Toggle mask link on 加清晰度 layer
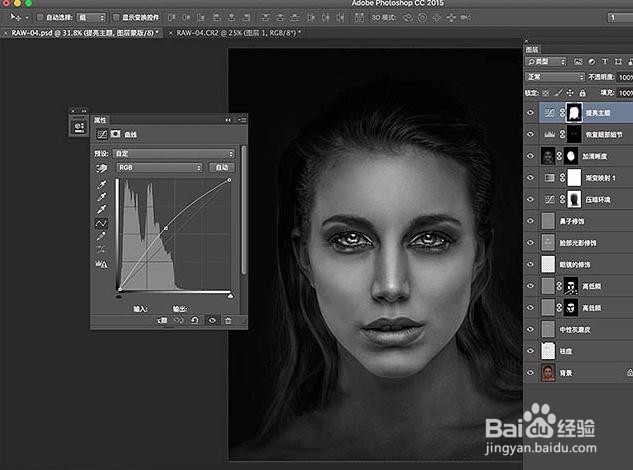The image size is (633, 470). (560, 156)
